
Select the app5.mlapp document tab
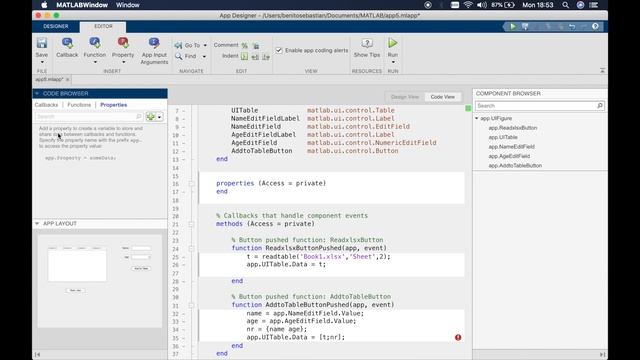click(49, 79)
